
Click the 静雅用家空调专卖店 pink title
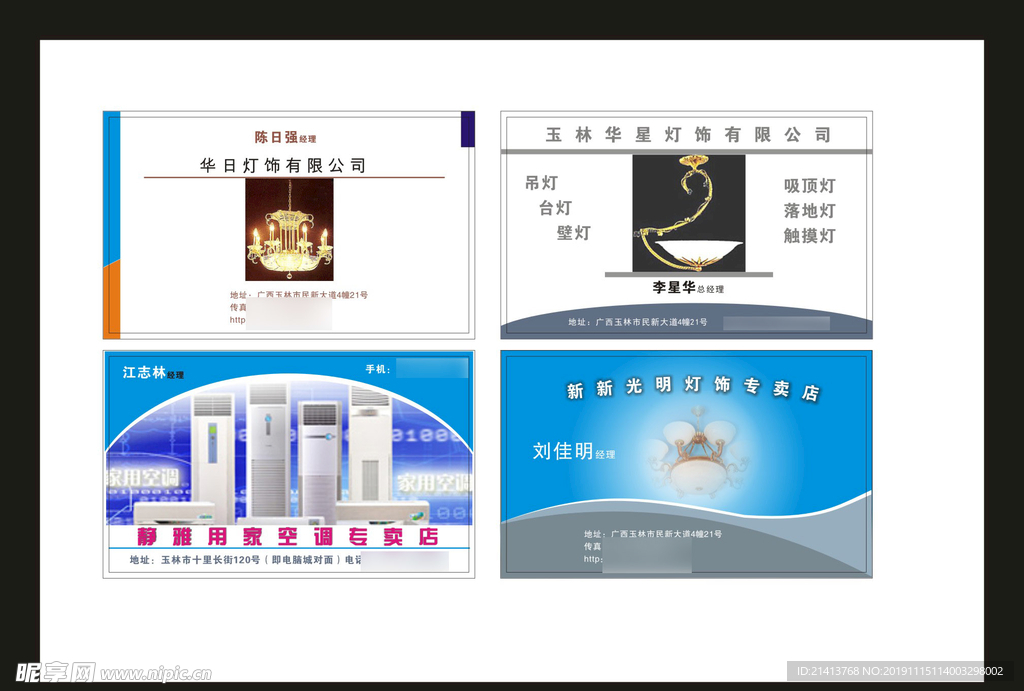point(288,537)
